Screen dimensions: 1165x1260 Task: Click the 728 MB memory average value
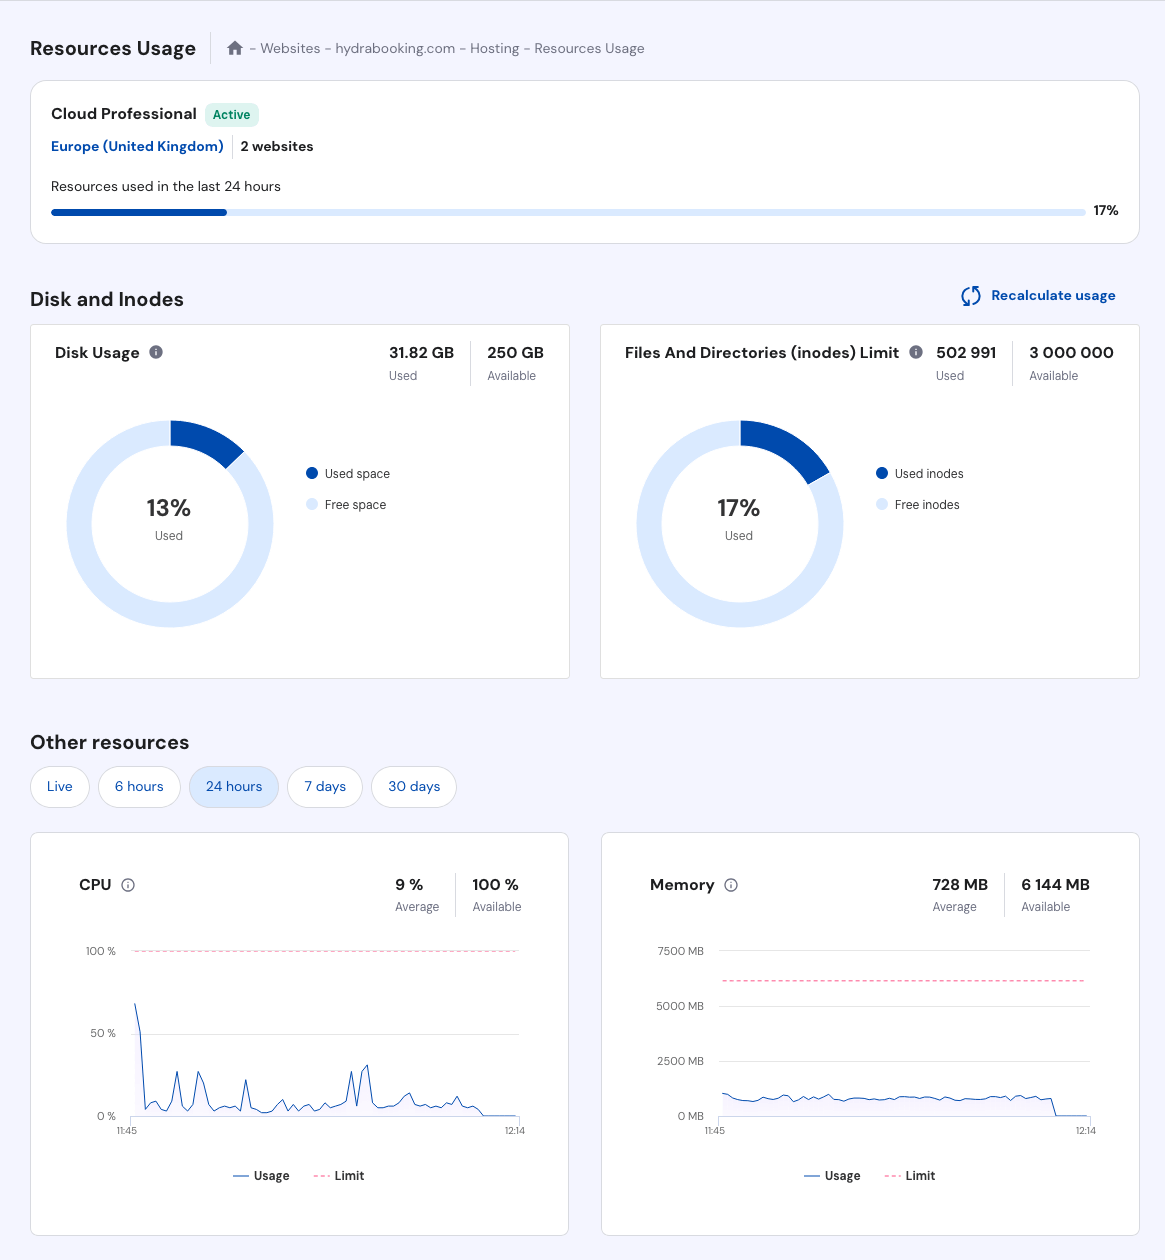[x=960, y=885]
